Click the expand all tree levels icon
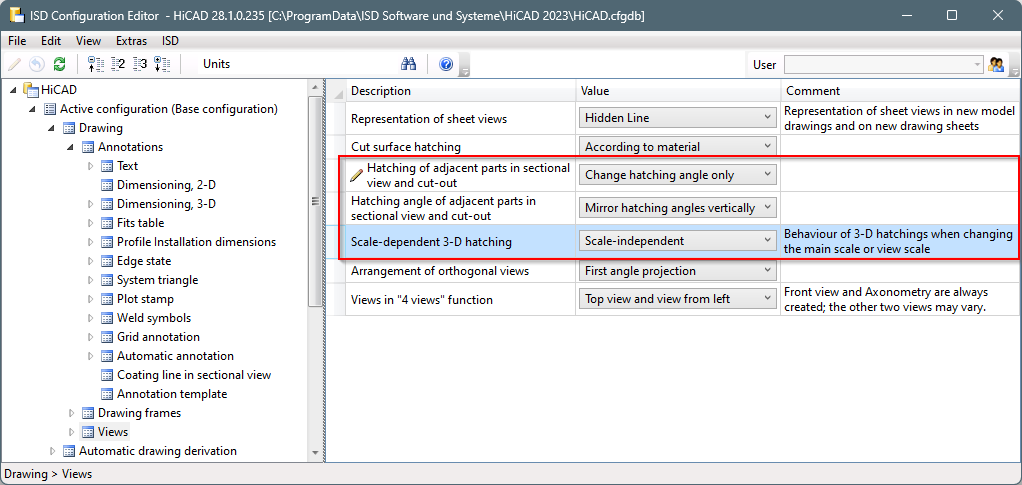 [x=162, y=64]
